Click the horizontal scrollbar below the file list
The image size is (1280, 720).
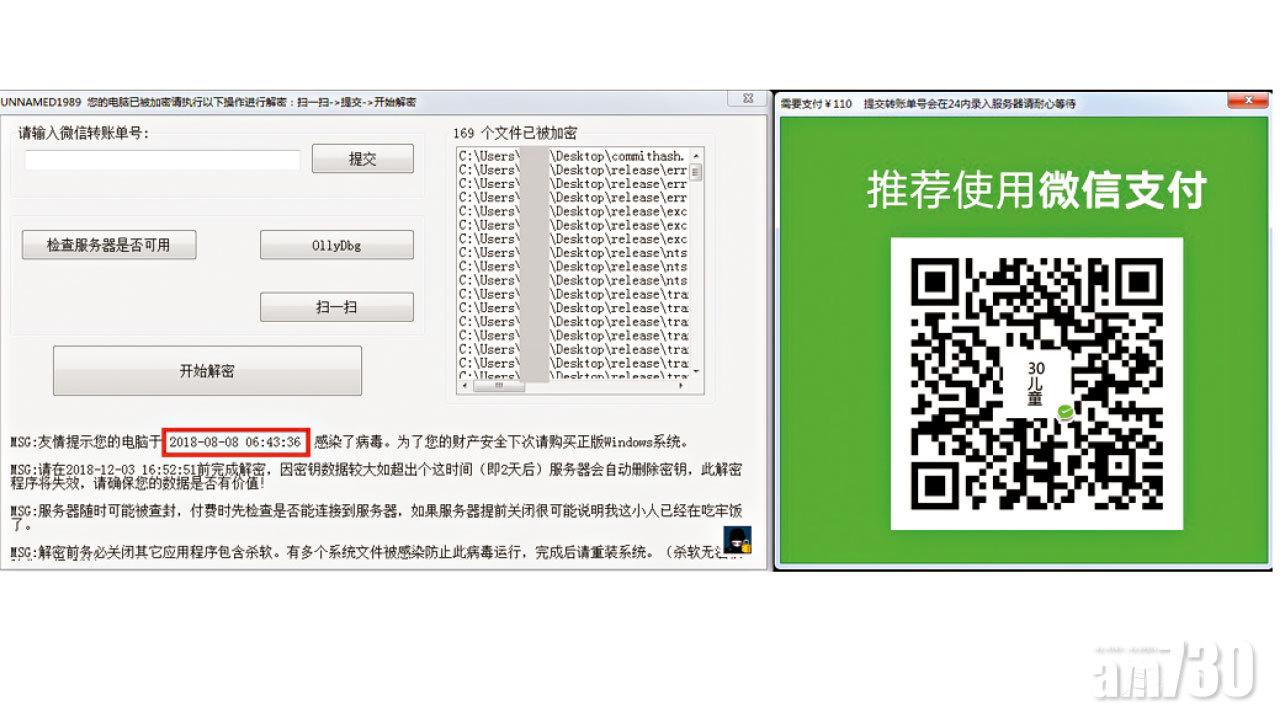pyautogui.click(x=497, y=385)
